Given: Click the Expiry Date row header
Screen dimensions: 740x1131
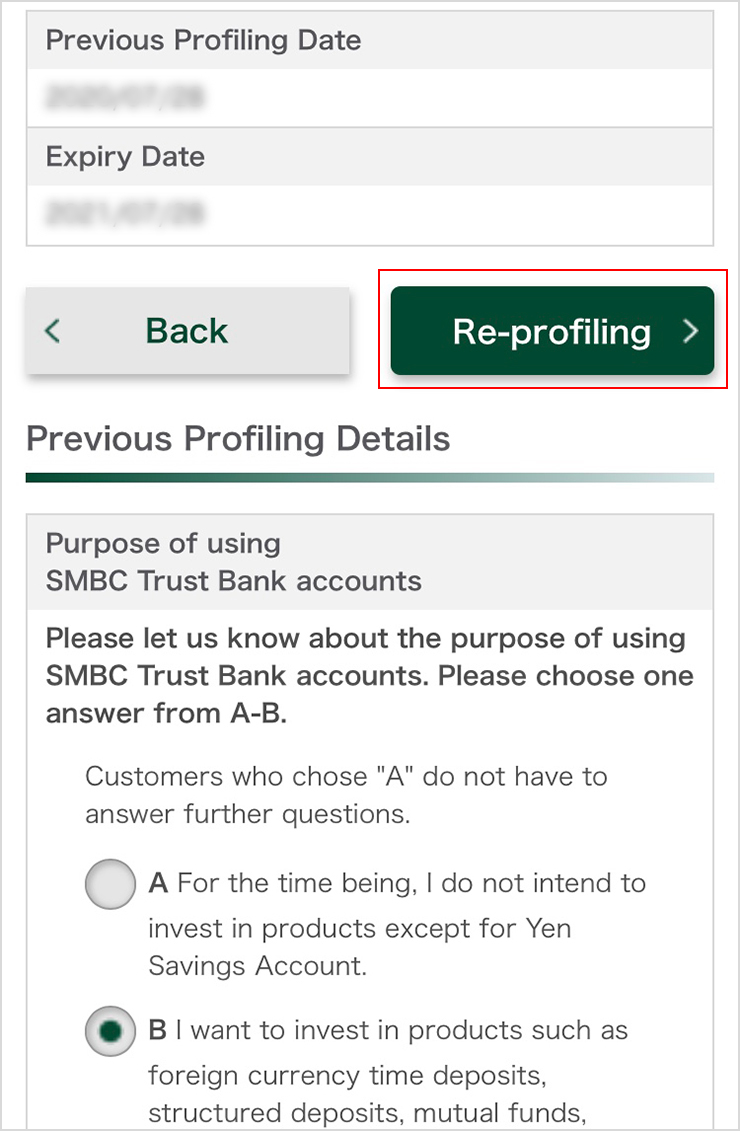Looking at the screenshot, I should [124, 156].
